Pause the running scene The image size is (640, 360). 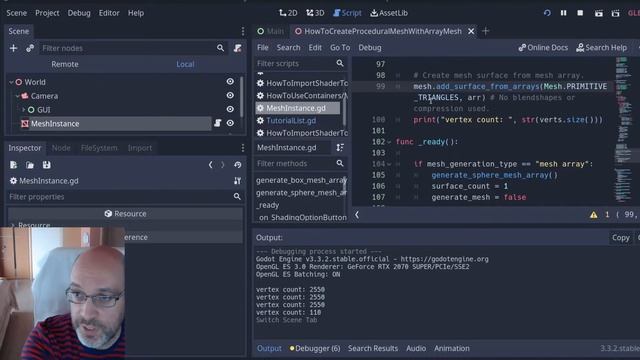pyautogui.click(x=563, y=13)
